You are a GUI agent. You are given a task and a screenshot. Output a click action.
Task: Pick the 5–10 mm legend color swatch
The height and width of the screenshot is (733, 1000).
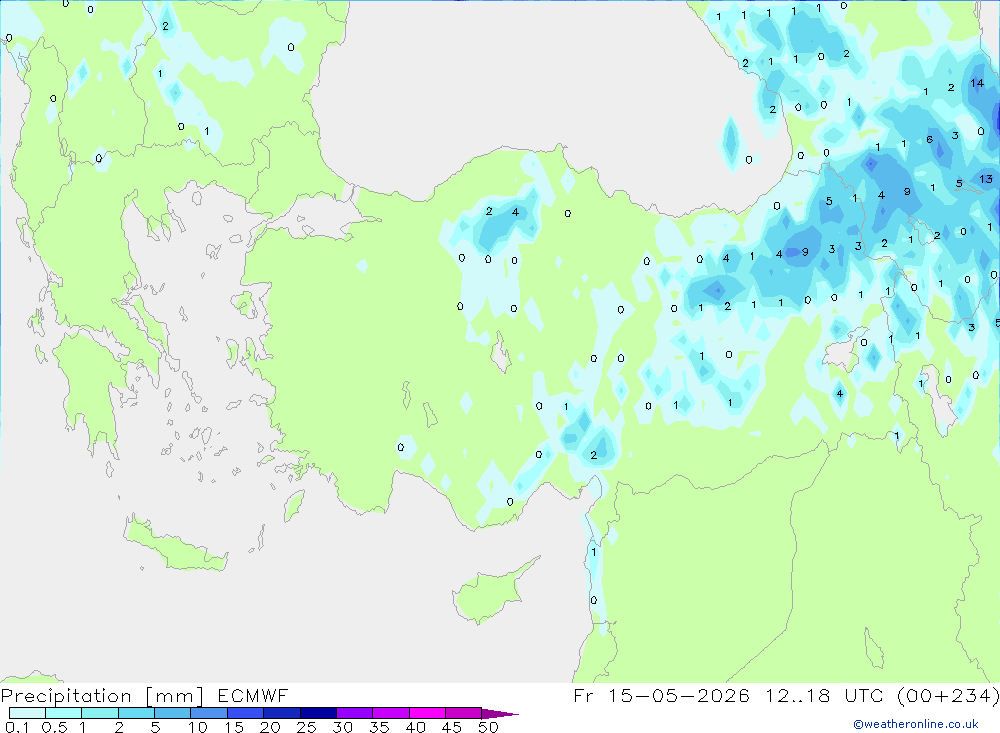click(x=173, y=713)
